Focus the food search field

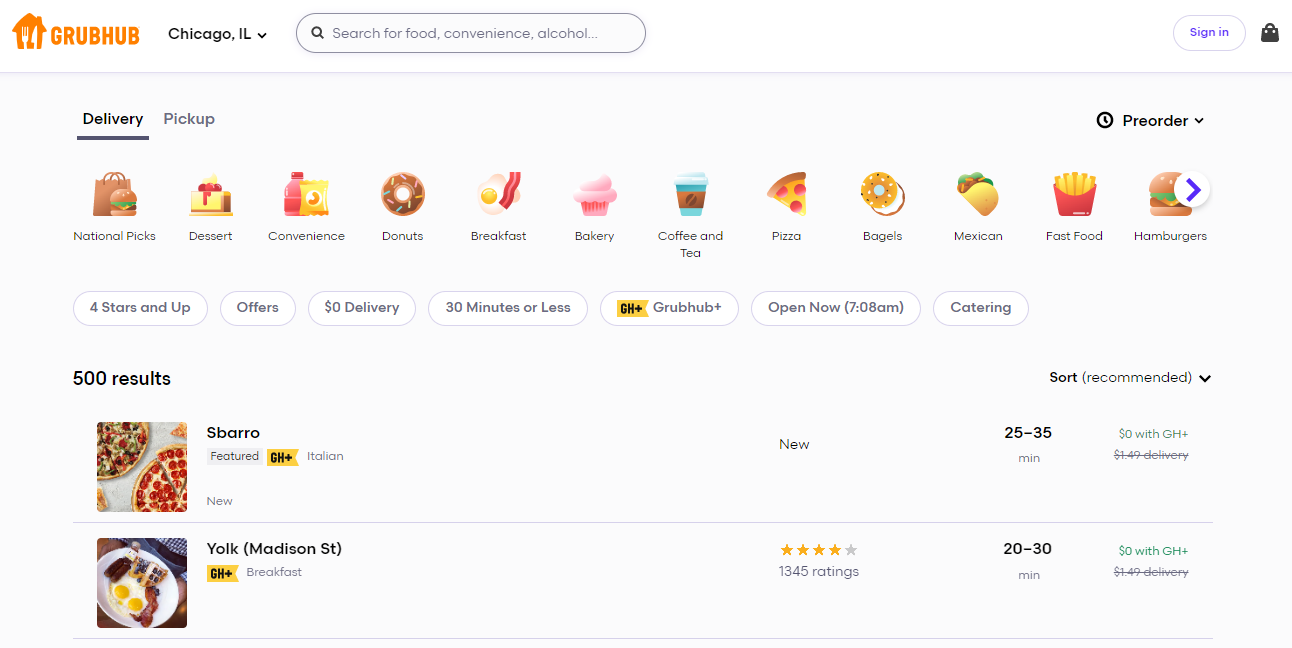[x=471, y=33]
